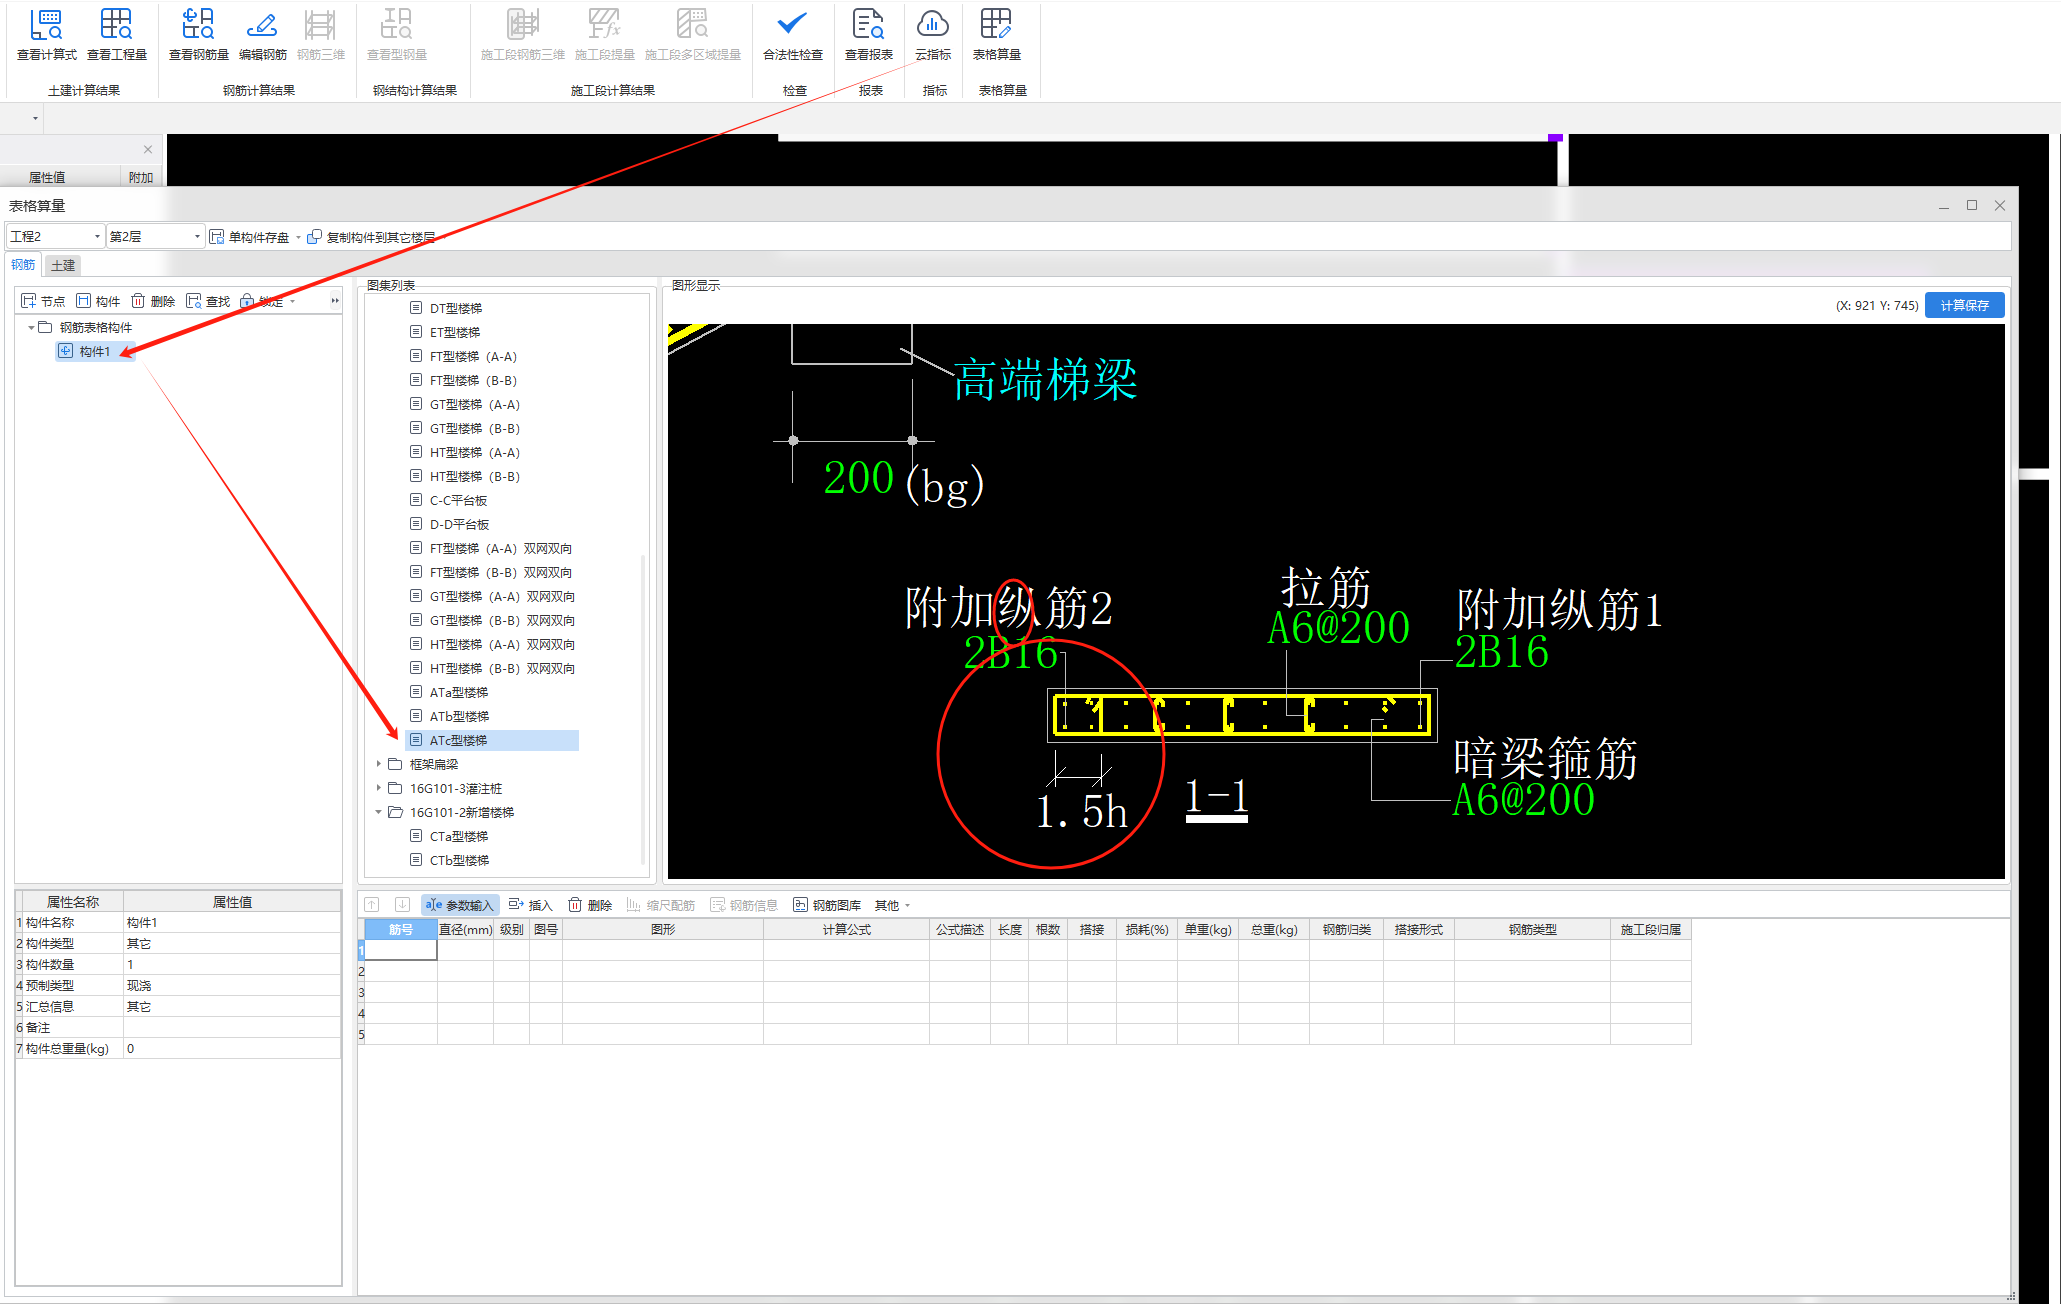Delete via tree toolbar 删除
The image size is (2061, 1304).
tap(154, 301)
